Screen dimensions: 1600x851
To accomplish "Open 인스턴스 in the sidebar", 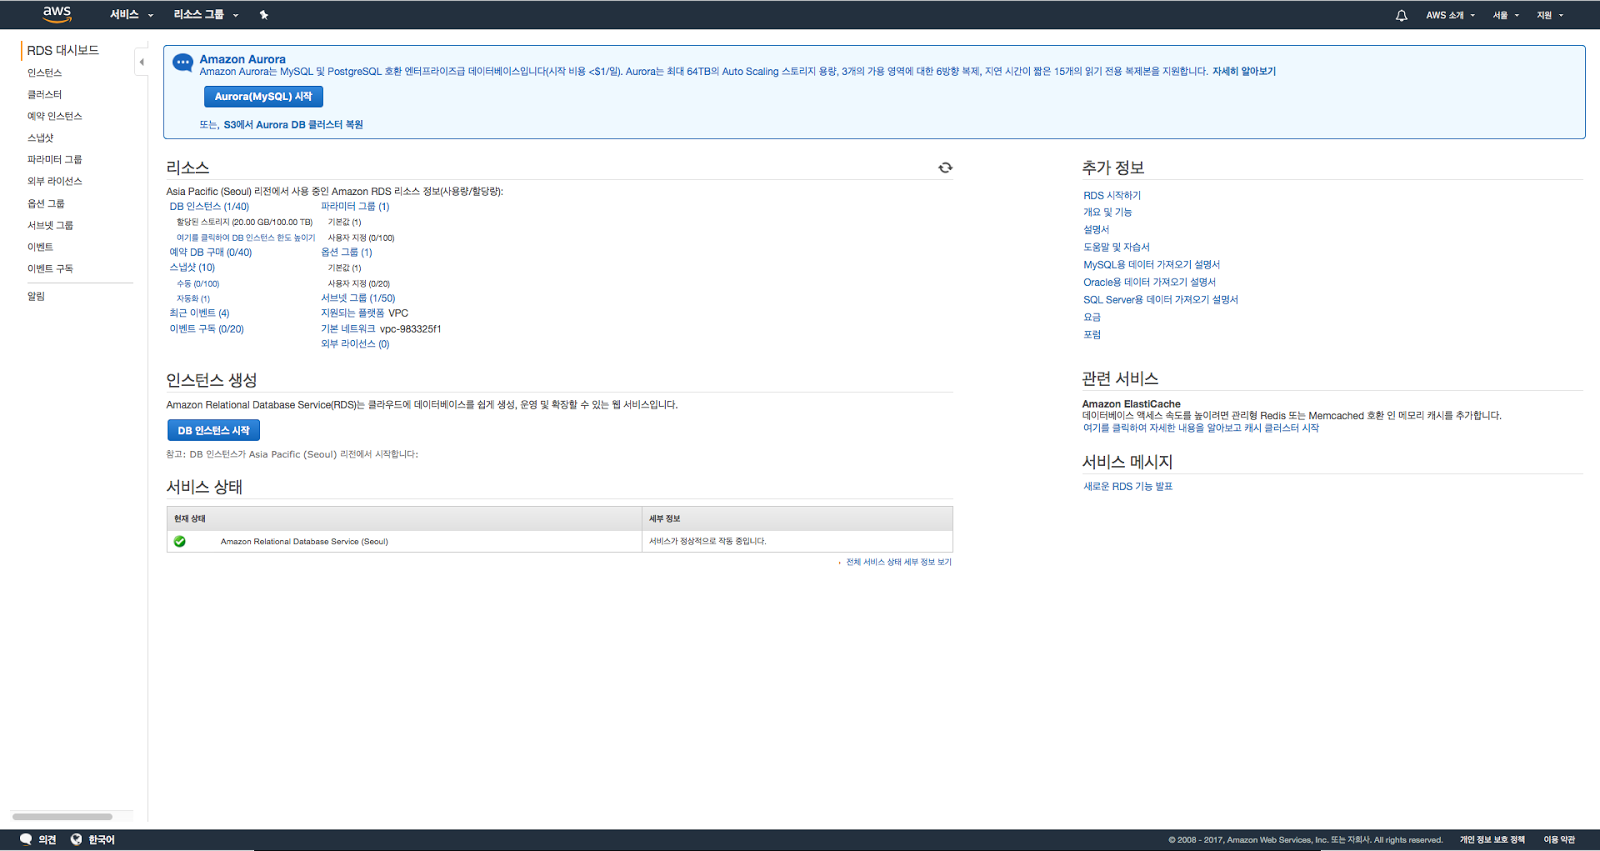I will point(44,73).
